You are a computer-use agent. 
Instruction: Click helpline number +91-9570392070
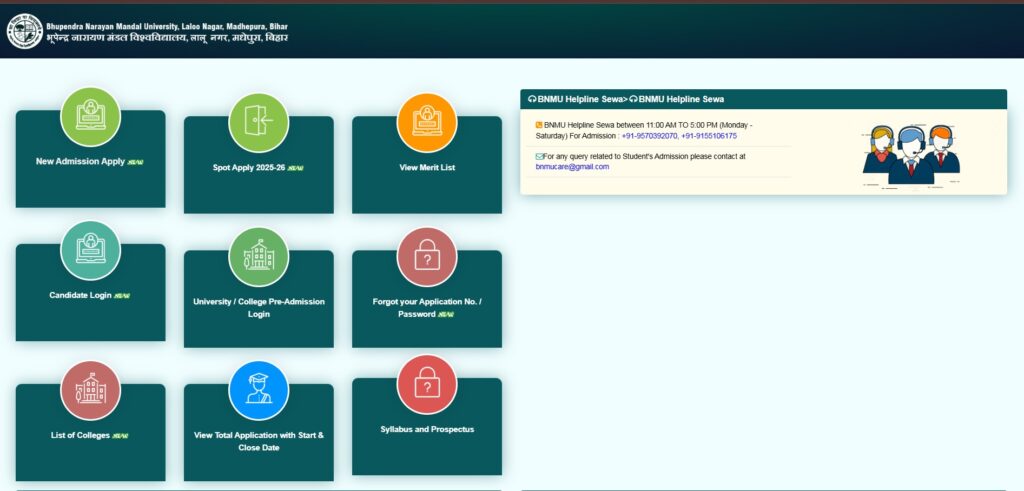[649, 135]
